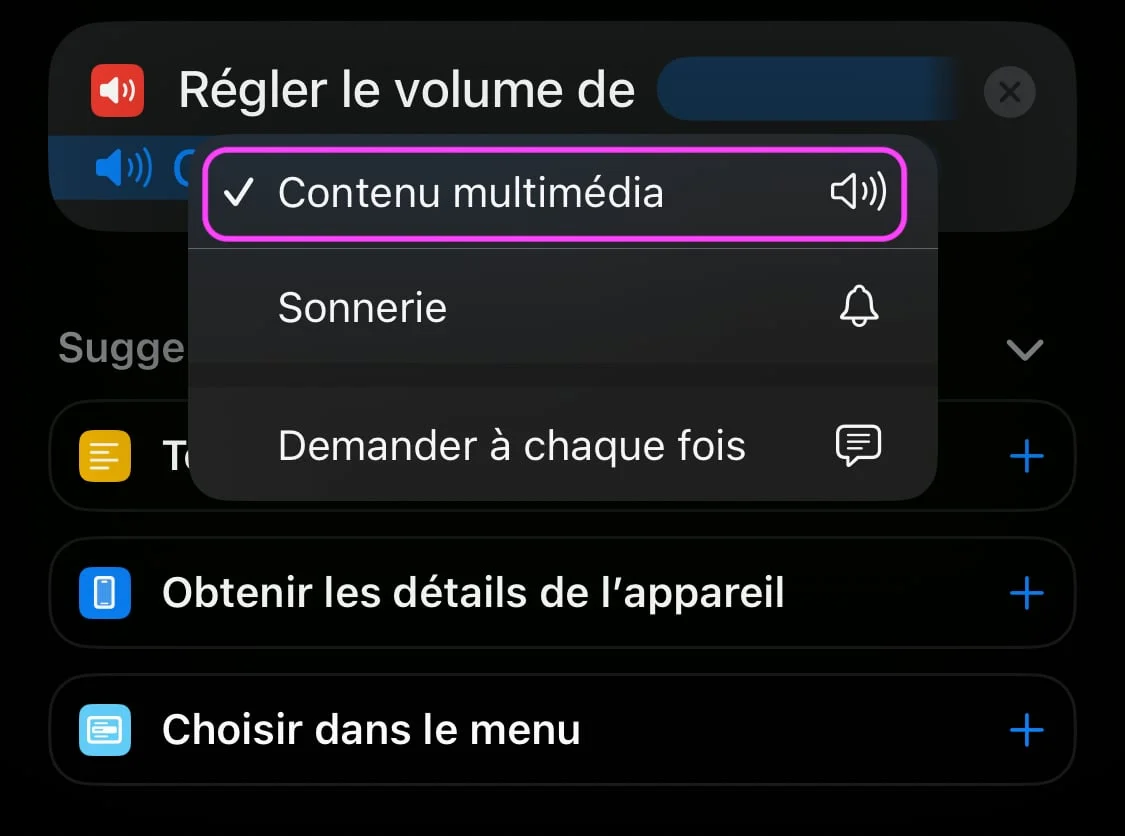The height and width of the screenshot is (836, 1125).
Task: Pick Demander à chaque fois
Action: pos(562,445)
